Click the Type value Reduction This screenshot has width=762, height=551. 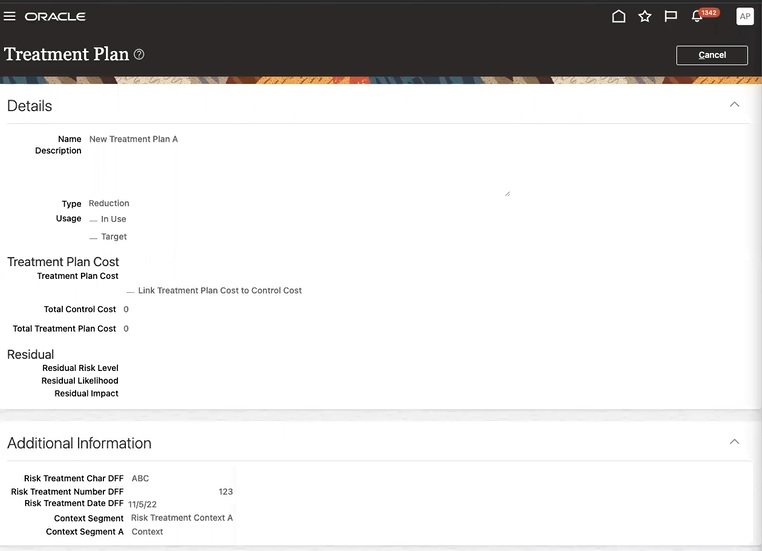click(109, 203)
